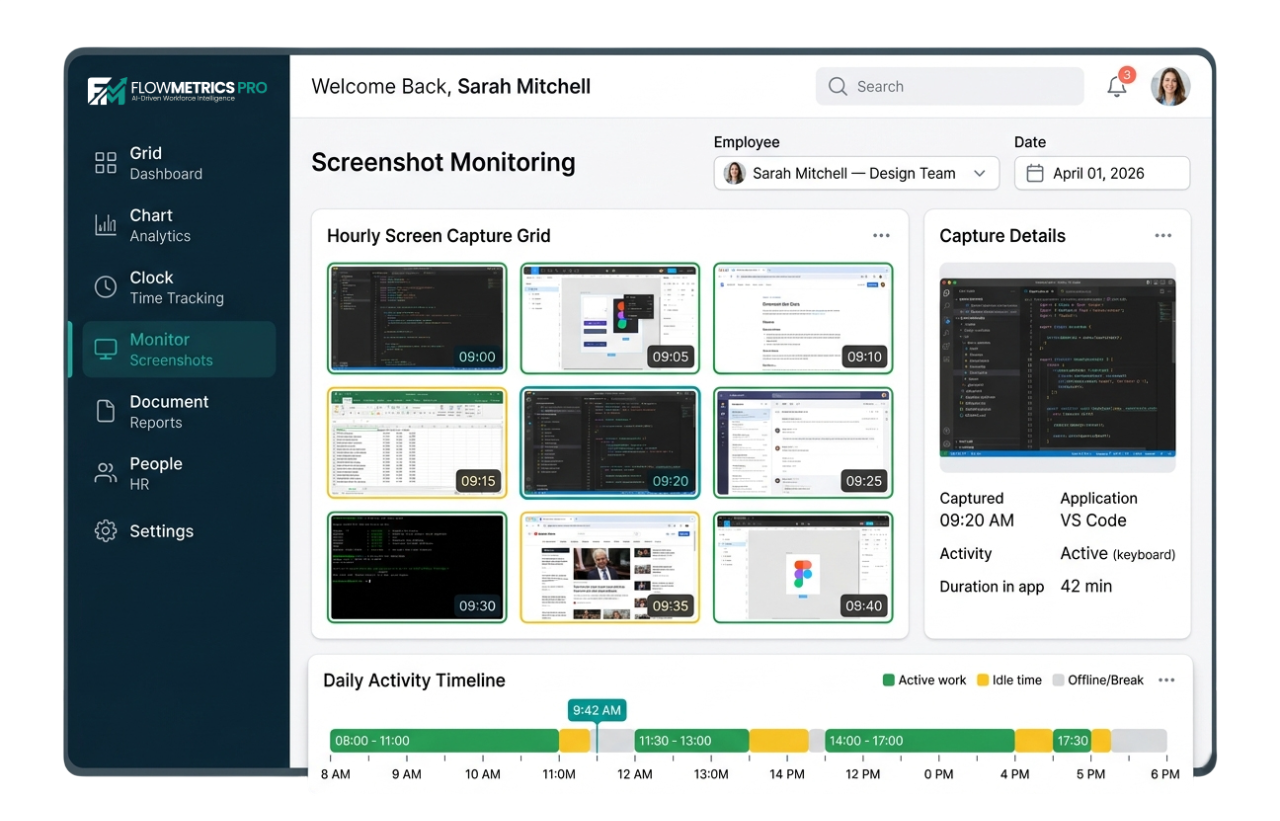This screenshot has height=821, width=1280.
Task: Open the April 01, 2026 date picker
Action: click(x=1101, y=172)
